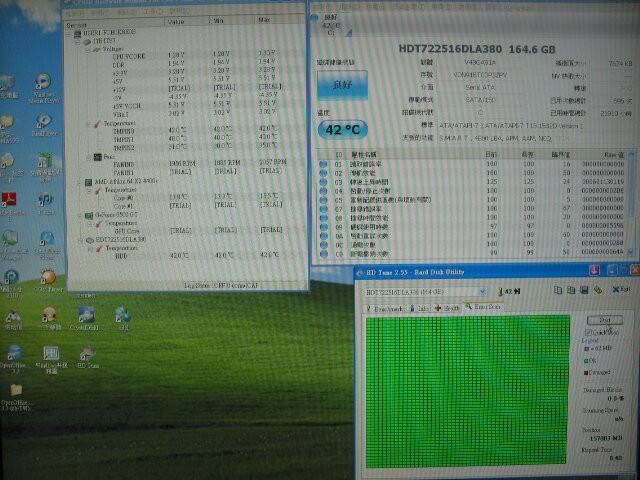The height and width of the screenshot is (480, 640).
Task: Collapse the HWMonitor root computer node
Action: tap(69, 34)
